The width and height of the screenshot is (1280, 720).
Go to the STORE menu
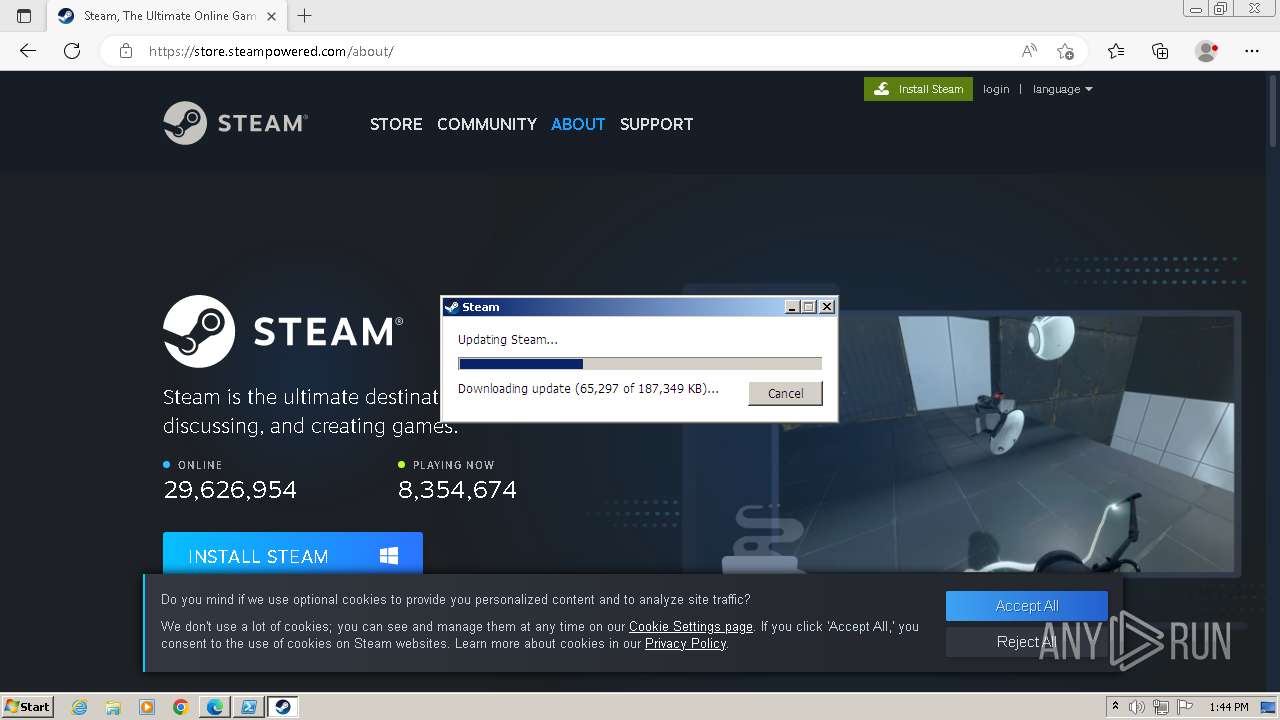[x=396, y=124]
